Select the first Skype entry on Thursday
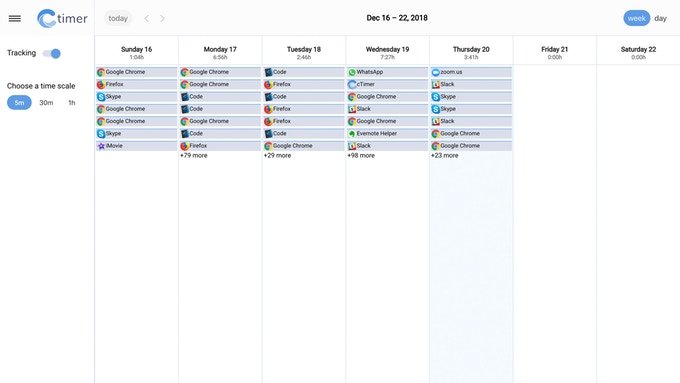This screenshot has height=383, width=680. 471,97
